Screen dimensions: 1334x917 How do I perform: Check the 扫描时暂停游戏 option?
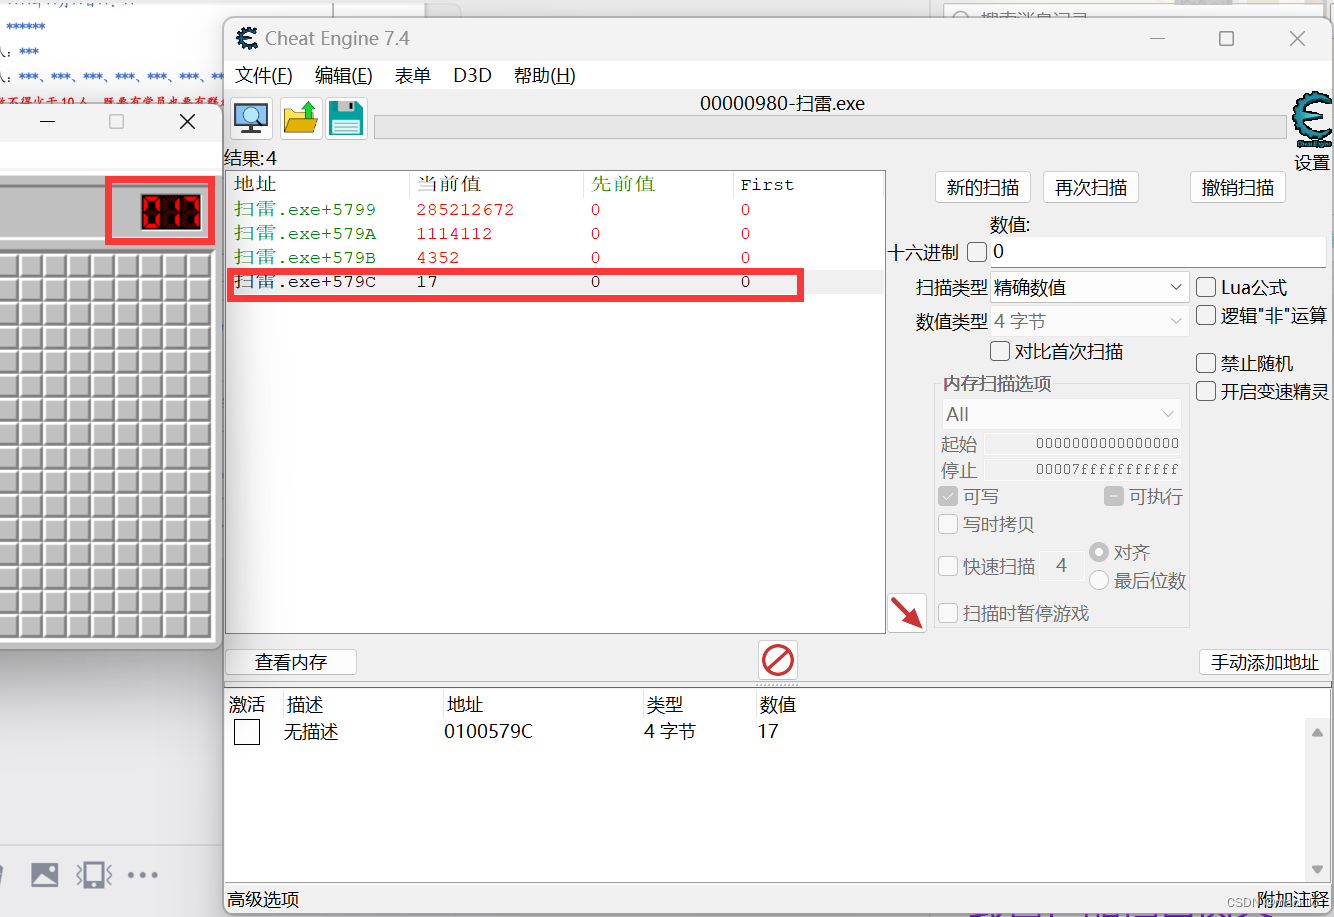pyautogui.click(x=948, y=613)
